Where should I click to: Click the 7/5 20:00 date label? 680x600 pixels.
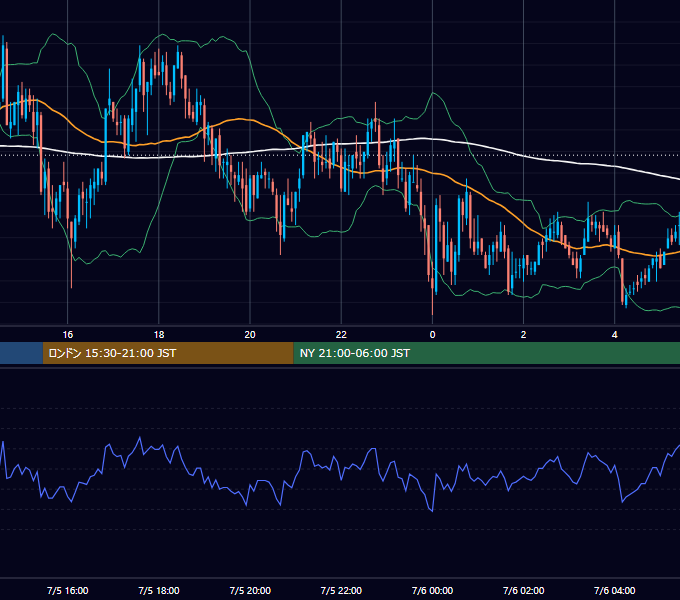coord(250,590)
